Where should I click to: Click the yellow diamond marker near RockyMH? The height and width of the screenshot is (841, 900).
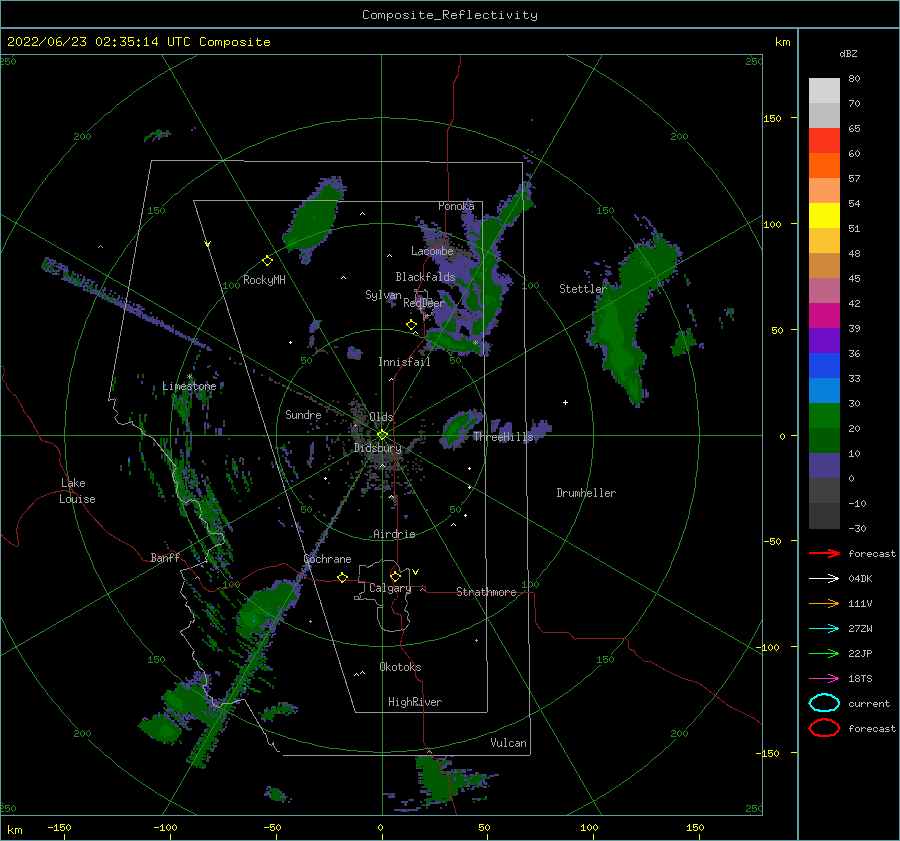[267, 261]
